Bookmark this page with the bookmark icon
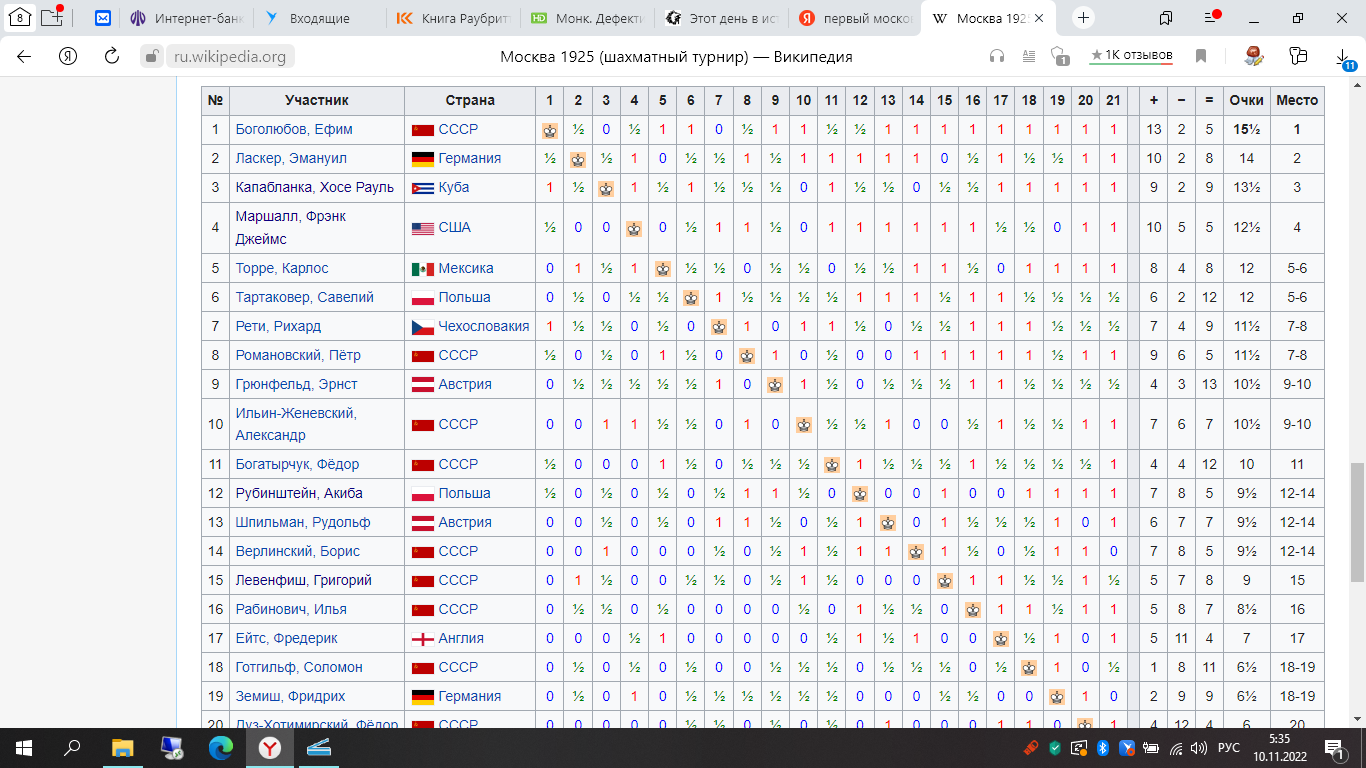Image resolution: width=1366 pixels, height=768 pixels. (1201, 56)
